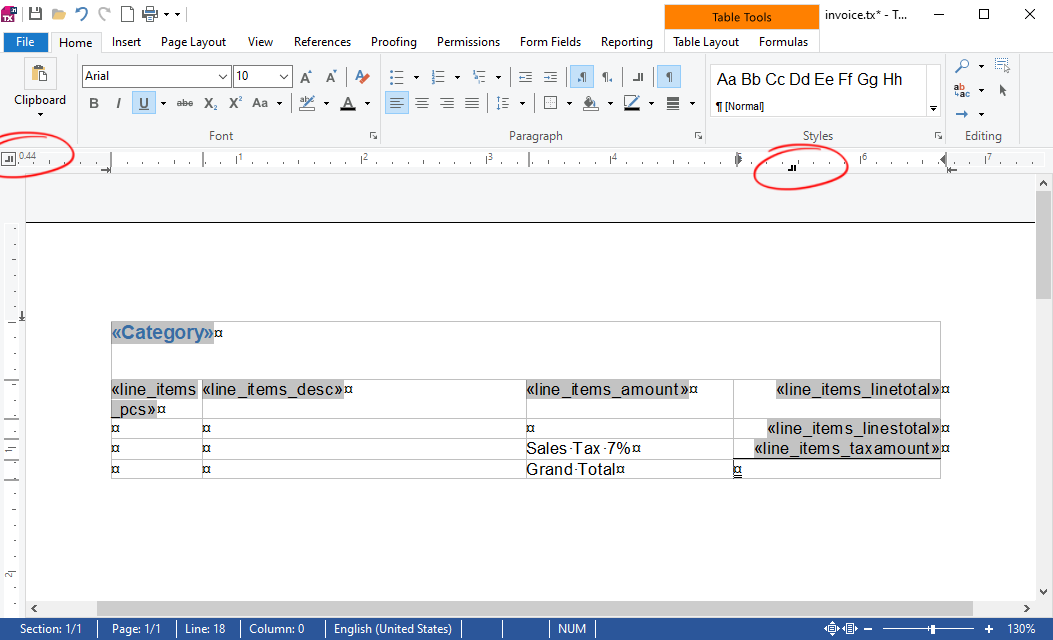Toggle align text left

tap(397, 103)
